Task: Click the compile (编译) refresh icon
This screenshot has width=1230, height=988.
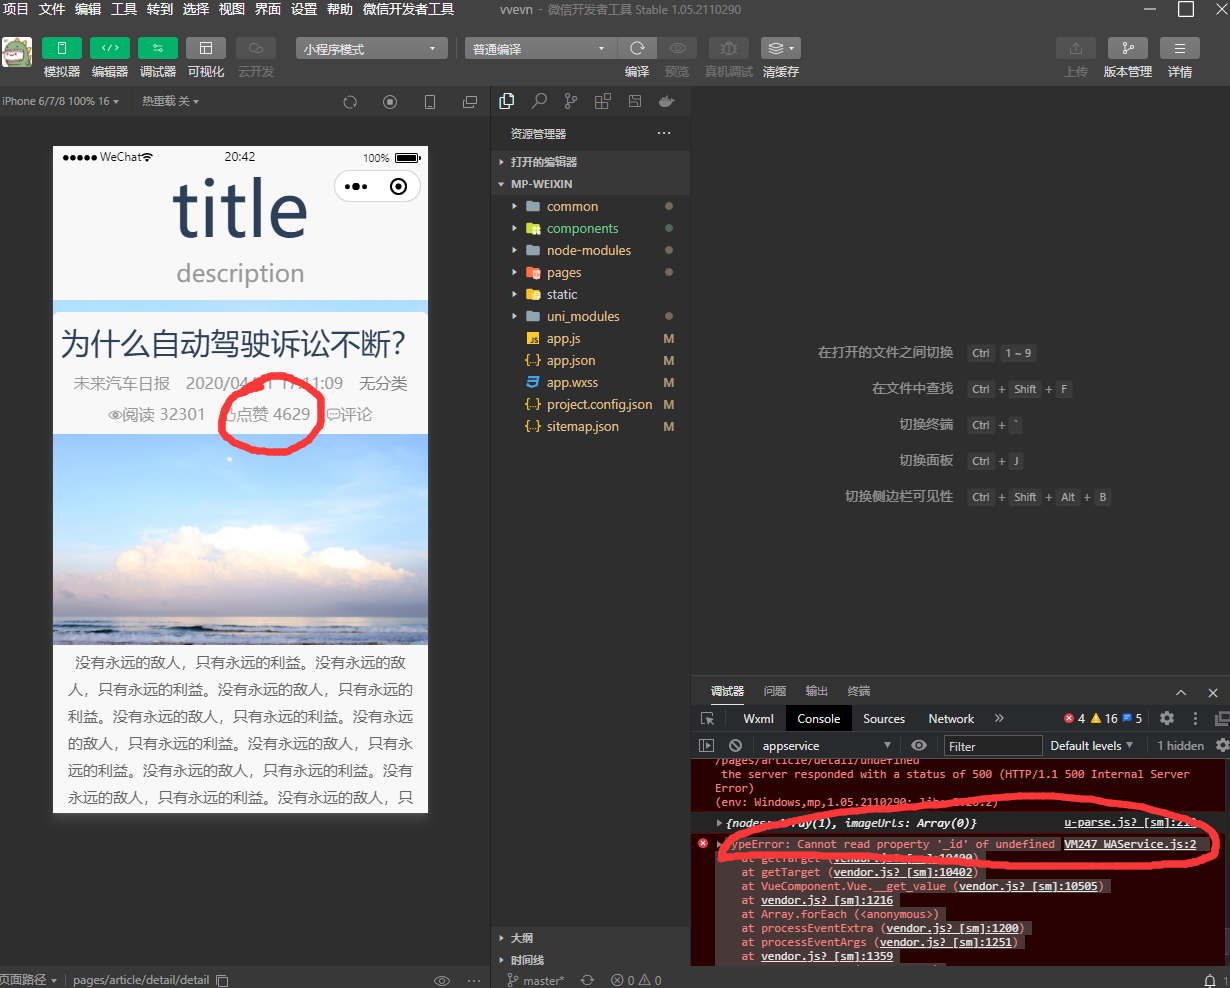Action: click(637, 48)
